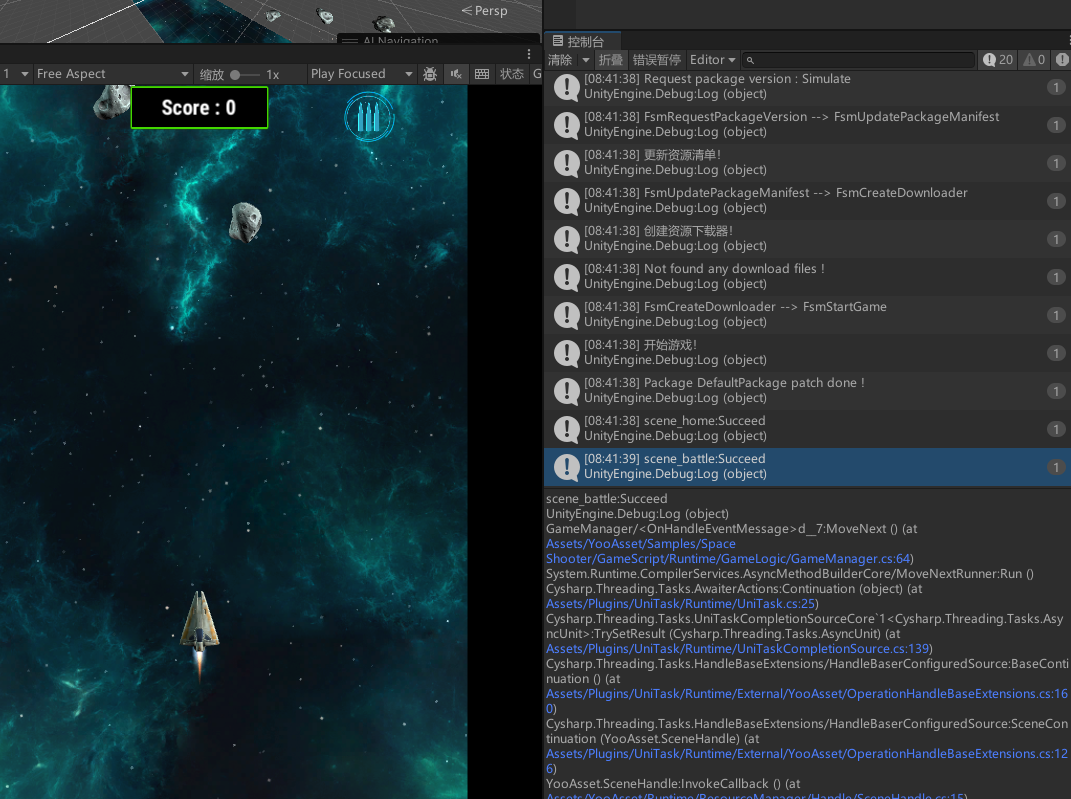Viewport: 1071px width, 799px height.
Task: Open the UniTask.cs:25 stack trace link
Action: point(680,604)
